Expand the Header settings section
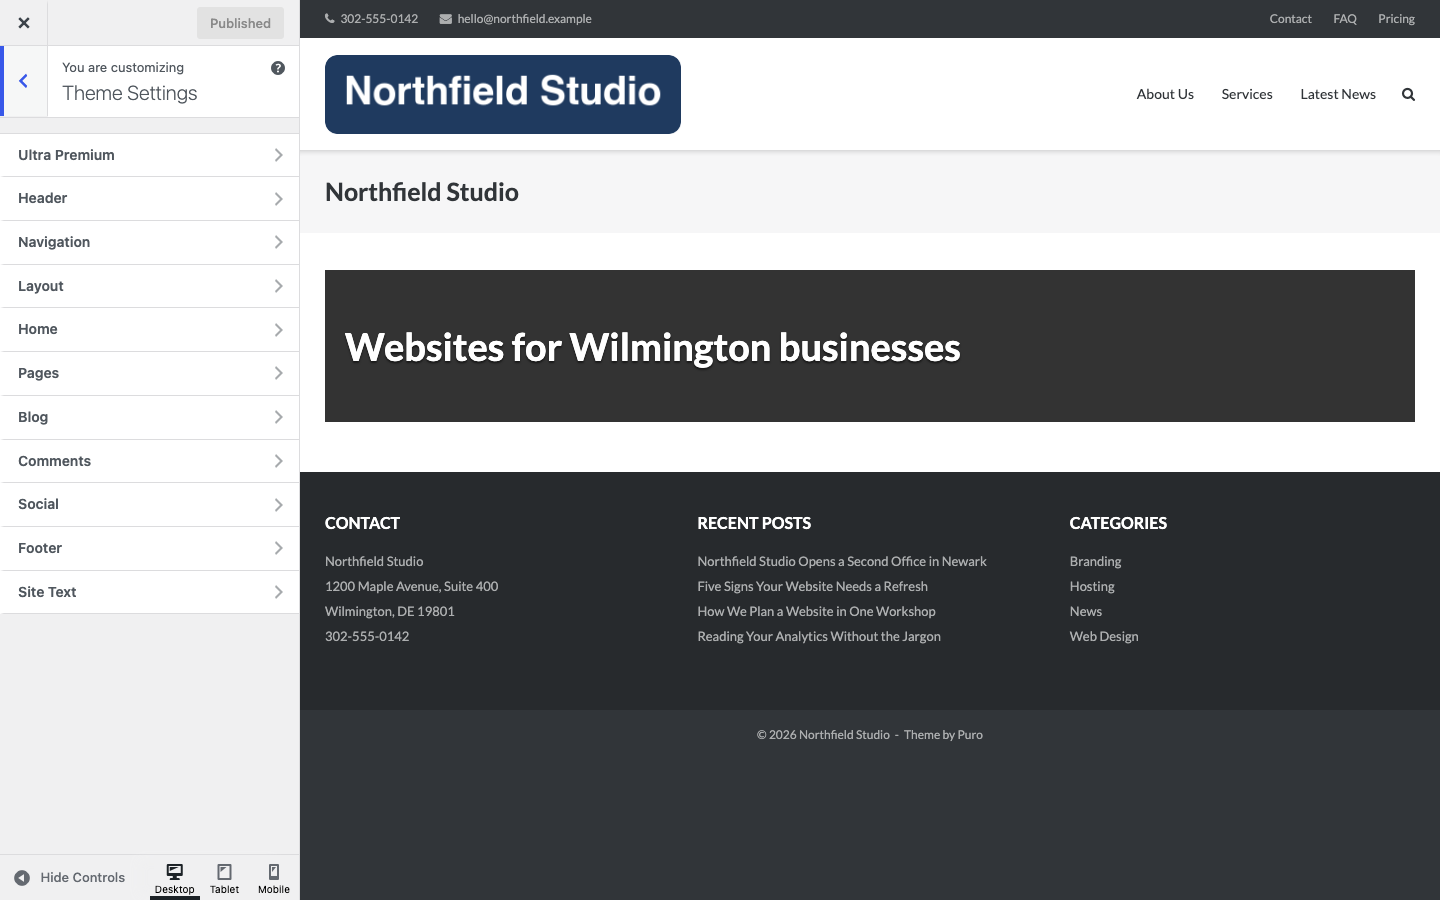 [150, 199]
